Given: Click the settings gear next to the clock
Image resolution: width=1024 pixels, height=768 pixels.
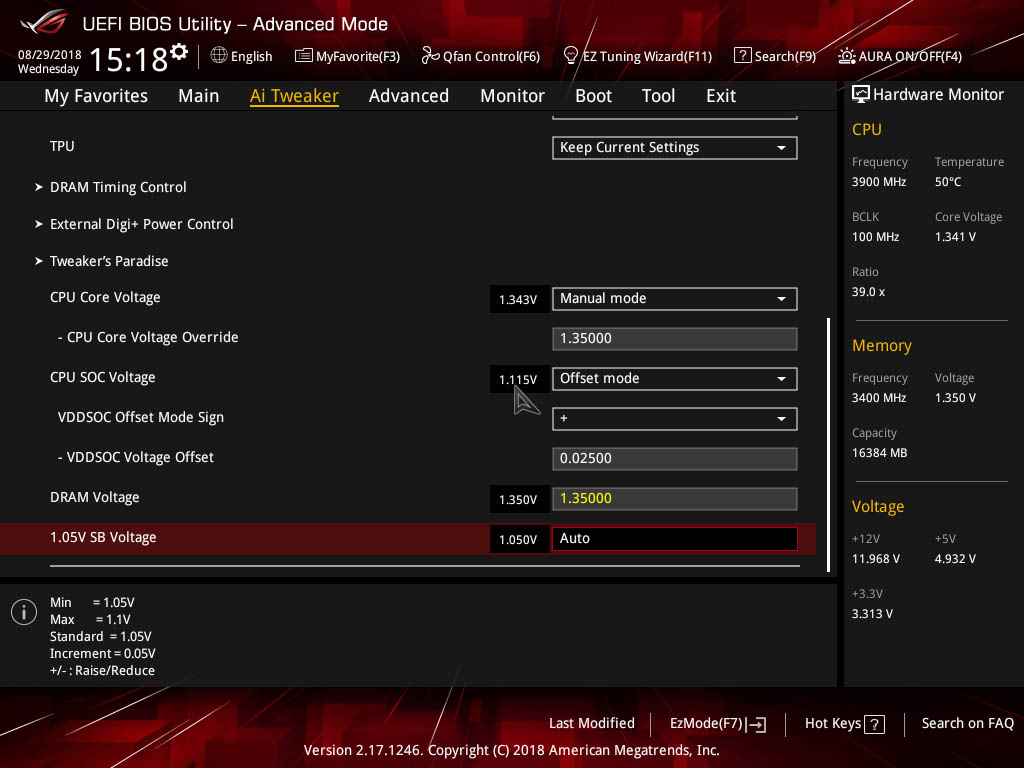Looking at the screenshot, I should [x=179, y=52].
